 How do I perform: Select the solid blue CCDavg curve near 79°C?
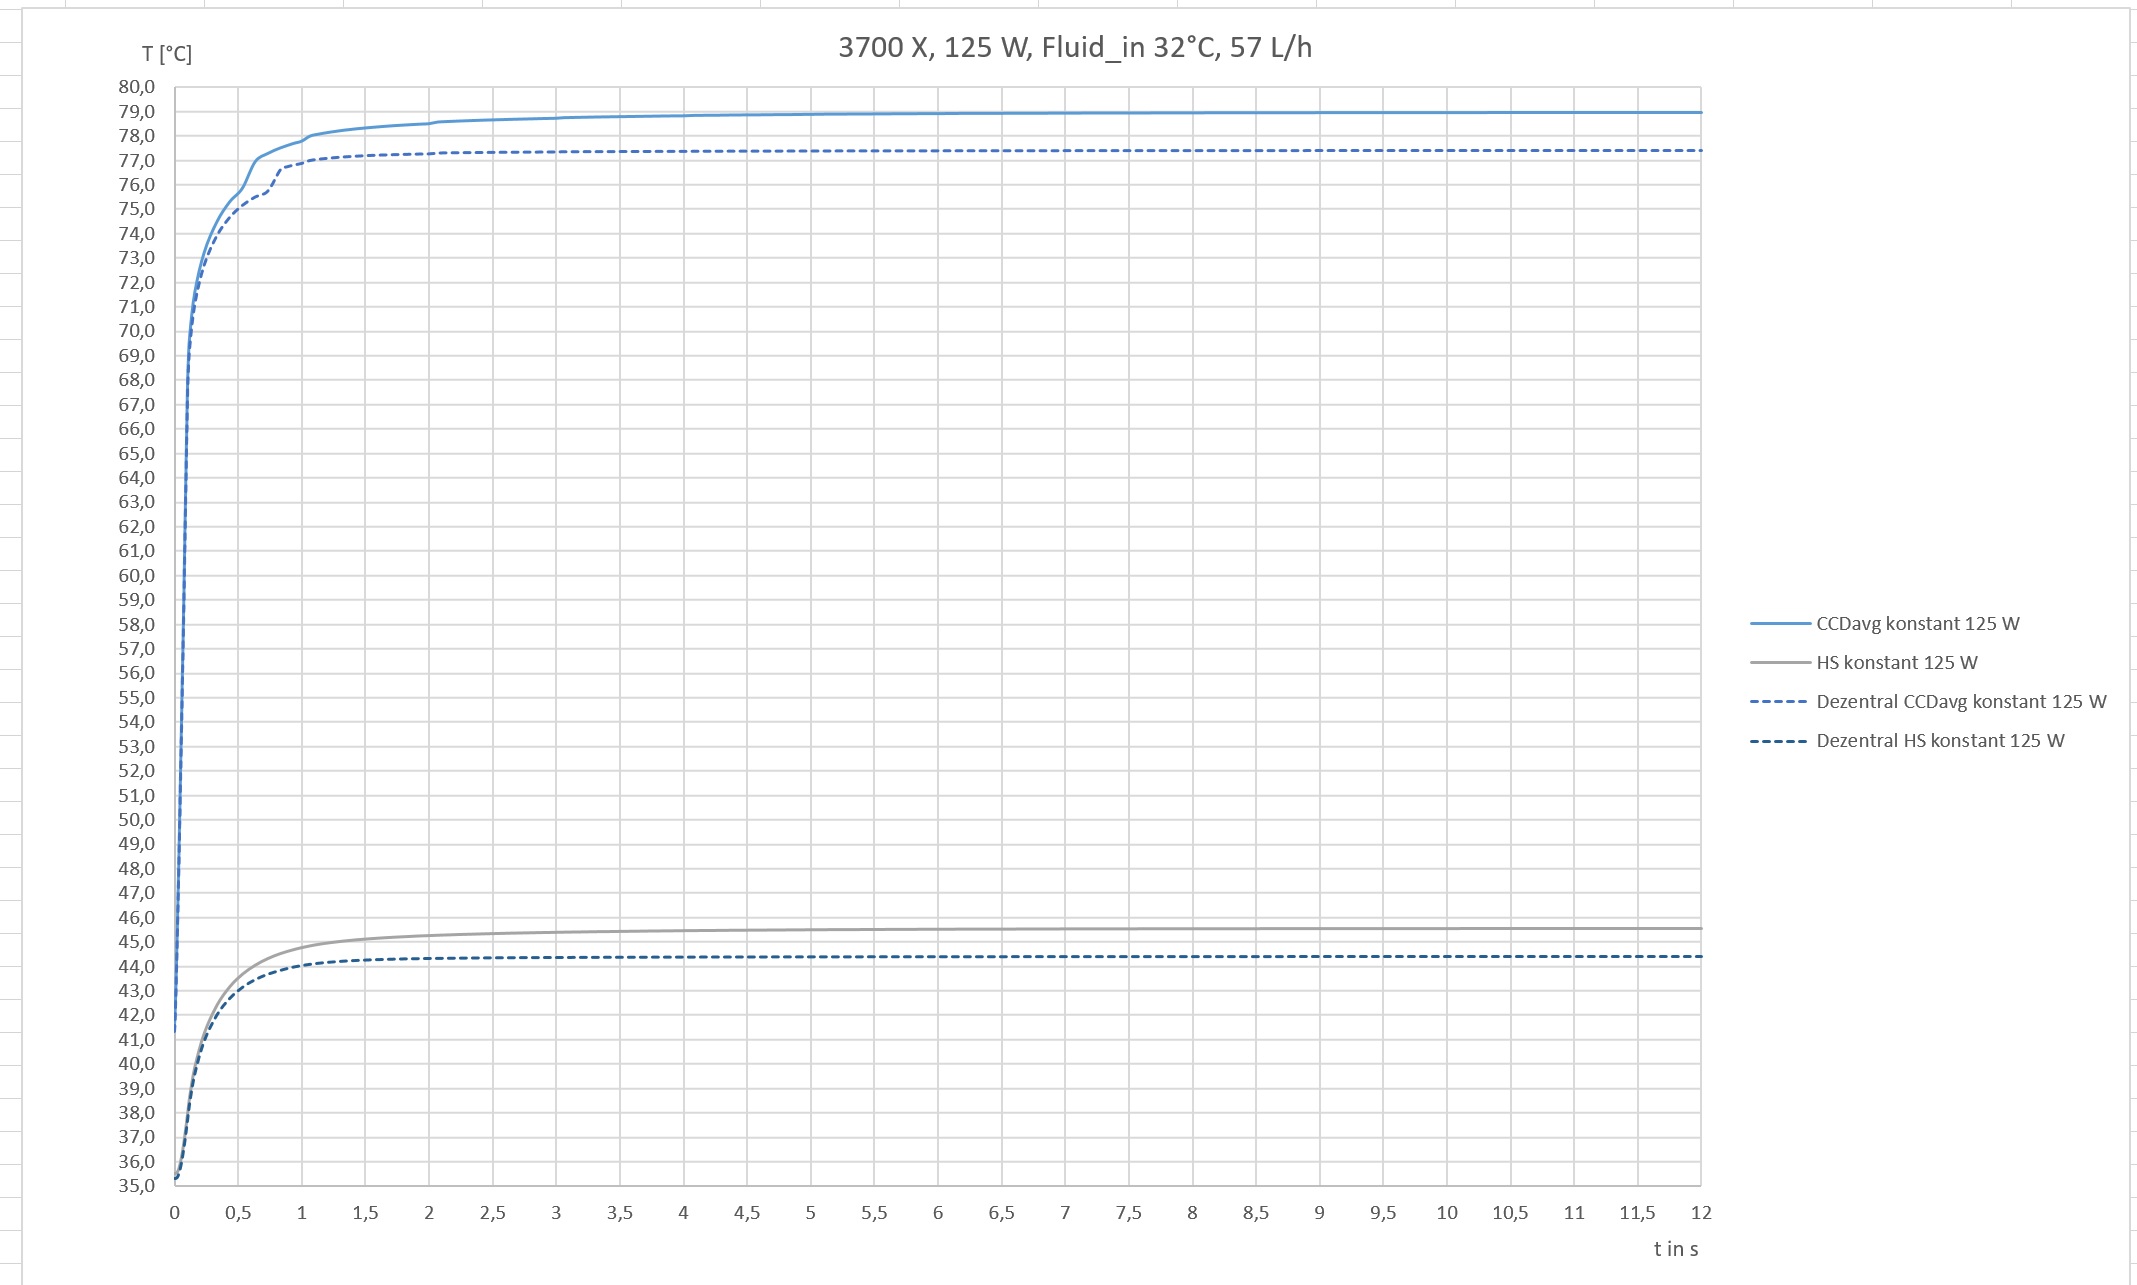click(1000, 113)
